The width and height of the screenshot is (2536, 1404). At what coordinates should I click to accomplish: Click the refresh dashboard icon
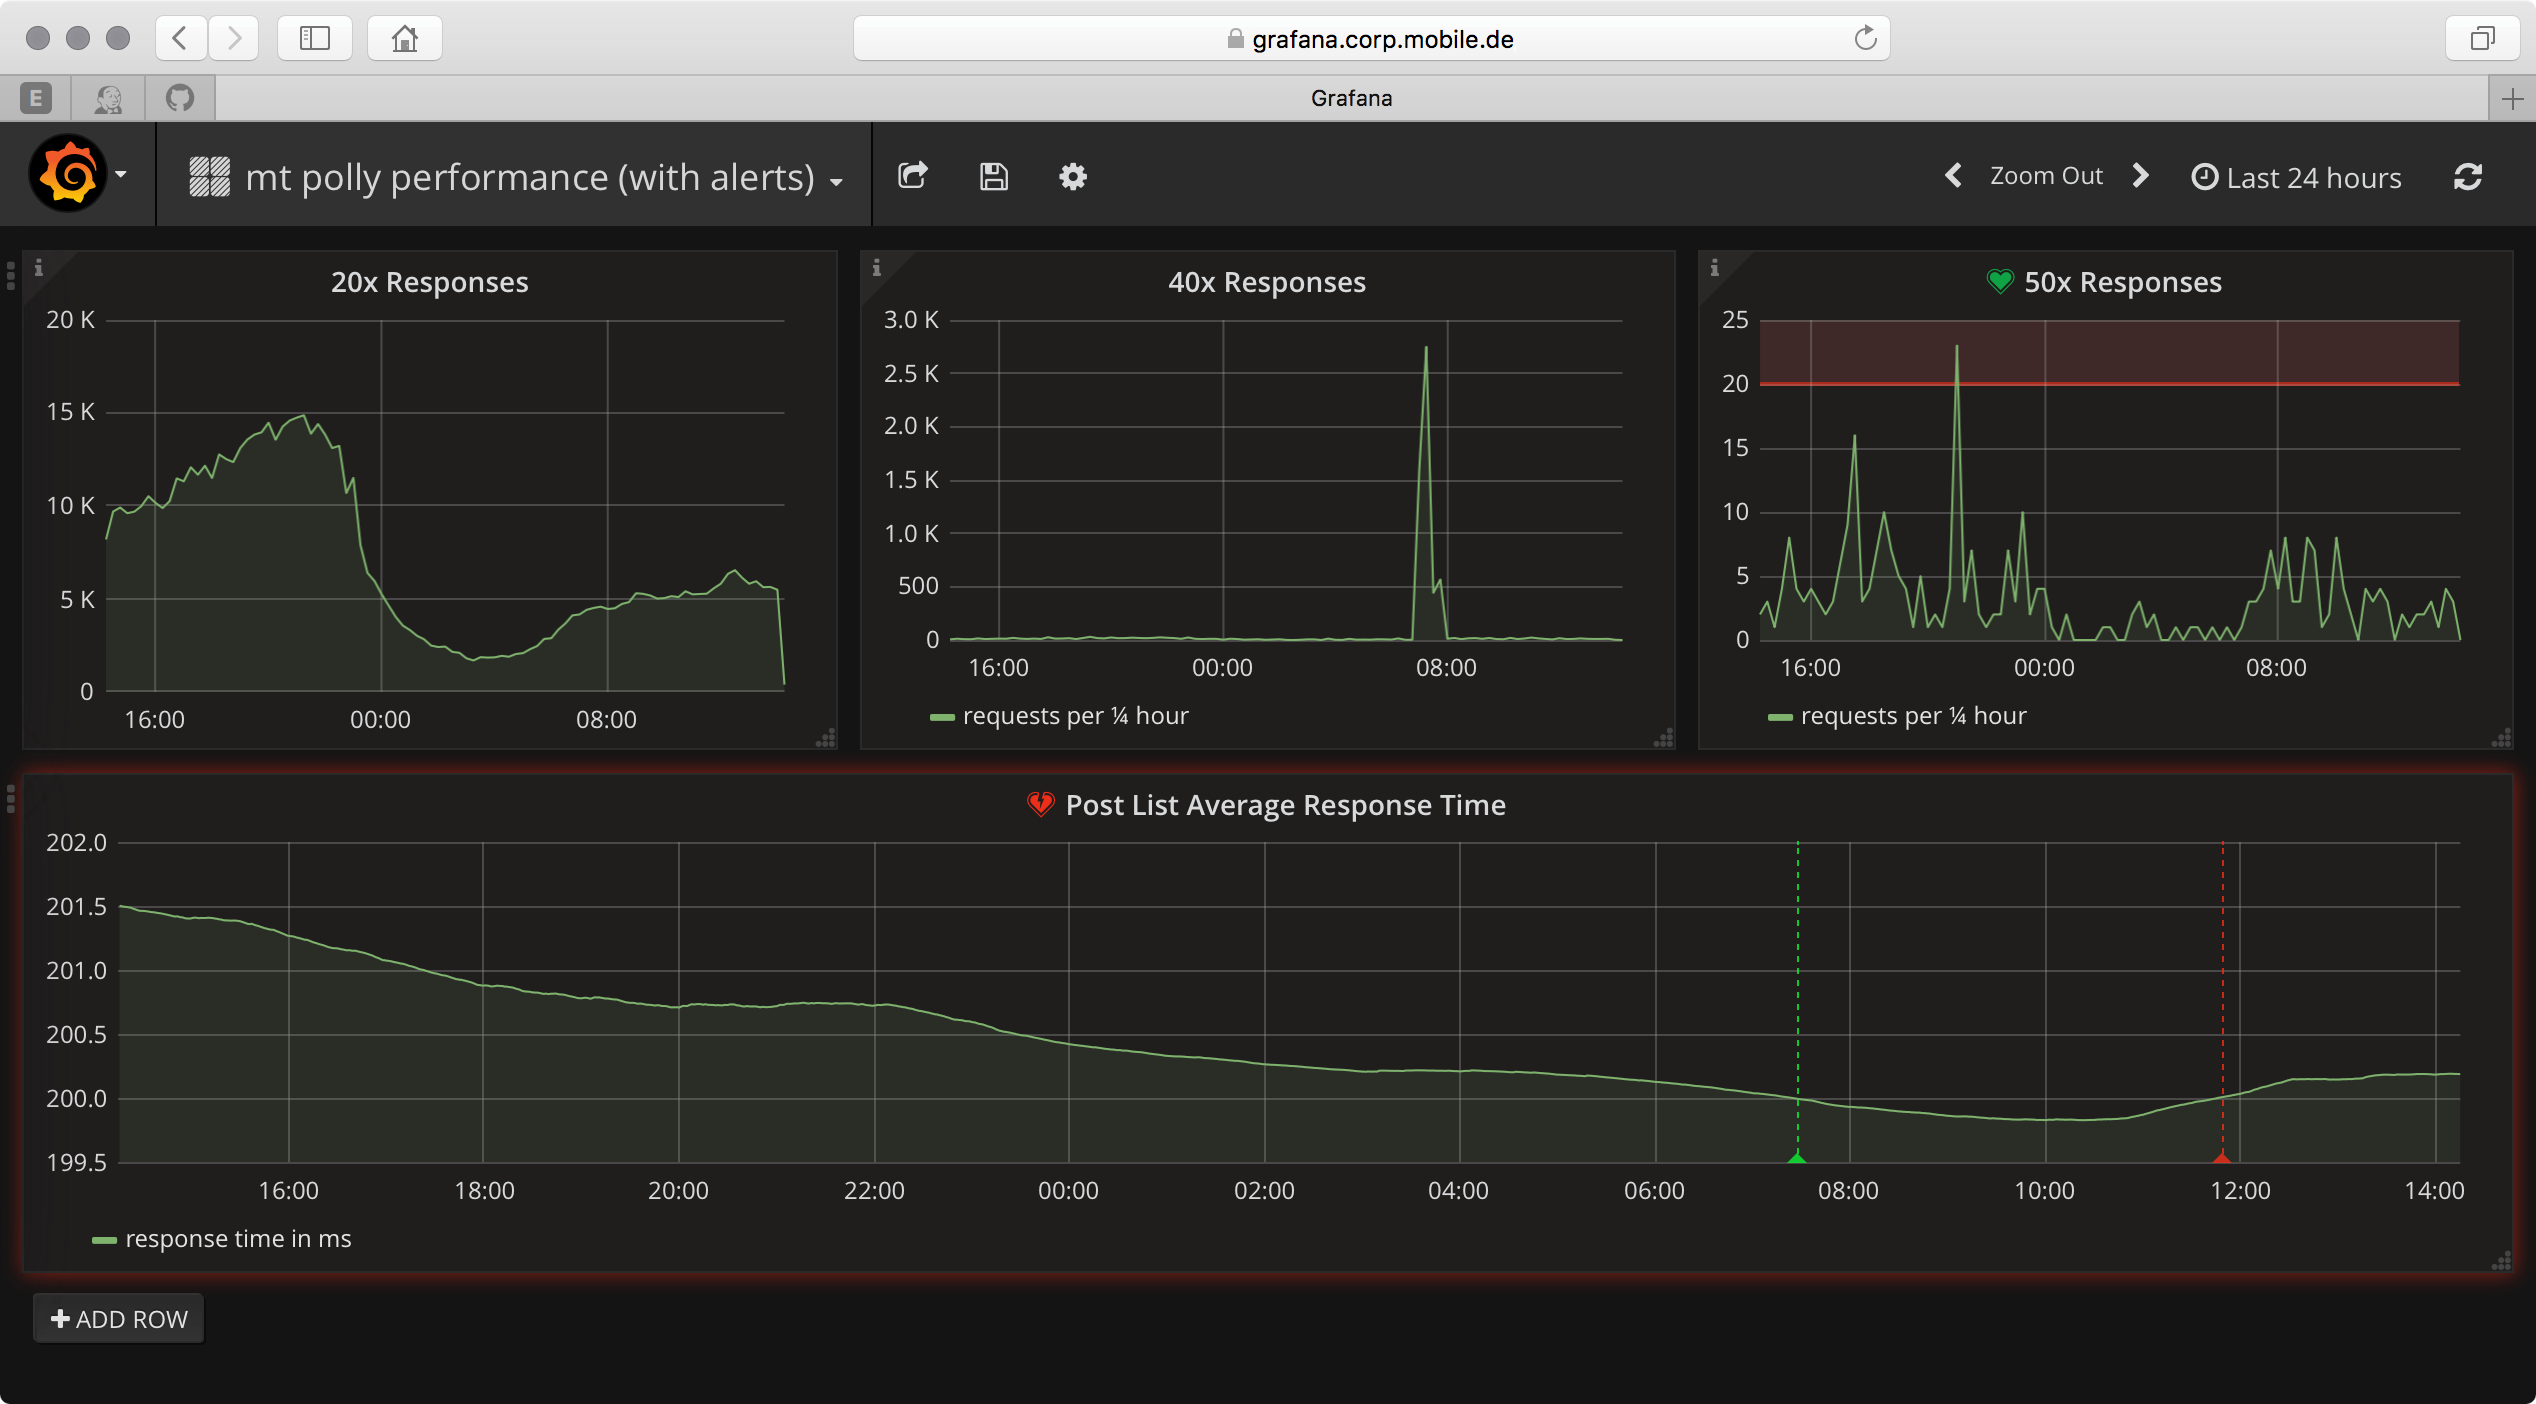coord(2467,177)
